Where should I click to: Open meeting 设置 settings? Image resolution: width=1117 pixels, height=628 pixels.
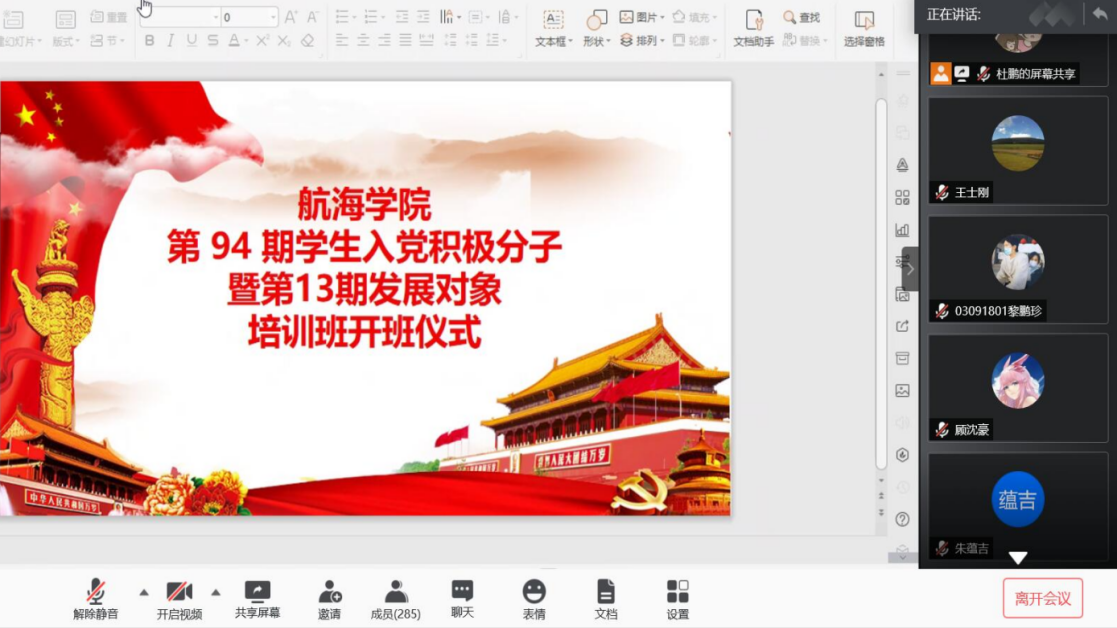click(x=678, y=598)
